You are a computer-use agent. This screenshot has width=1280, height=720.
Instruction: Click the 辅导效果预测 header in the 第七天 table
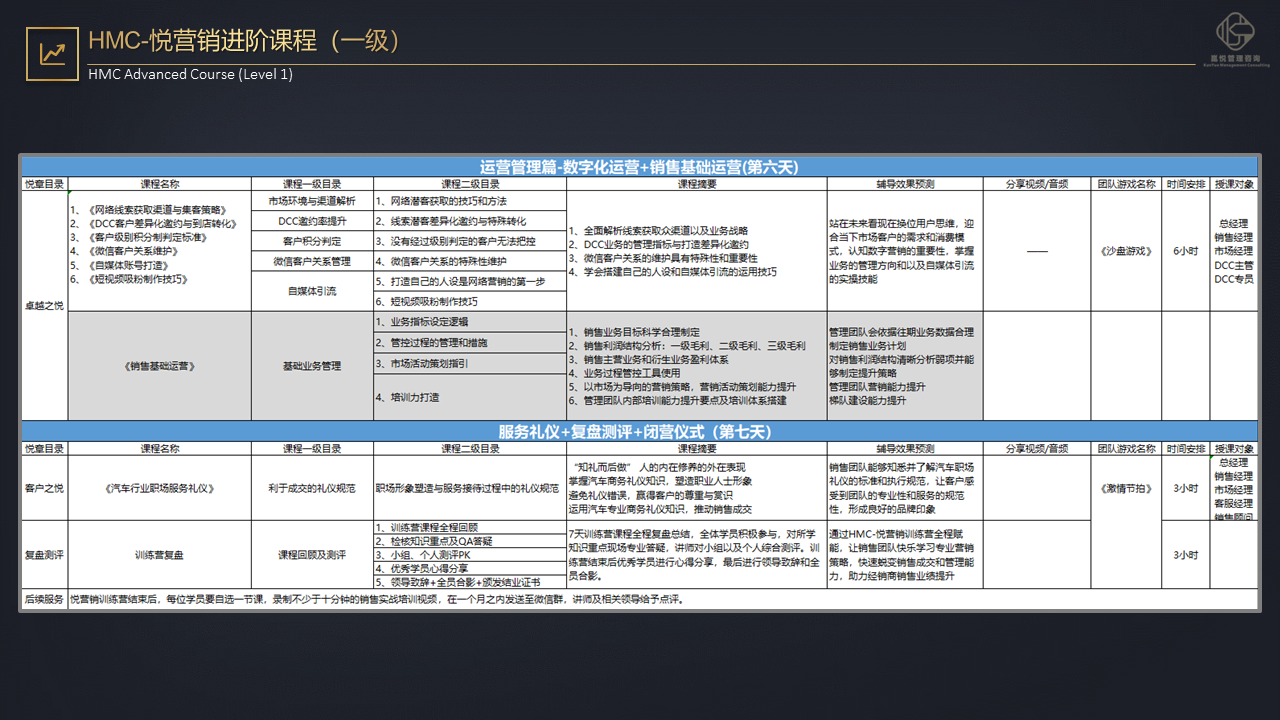[x=904, y=449]
